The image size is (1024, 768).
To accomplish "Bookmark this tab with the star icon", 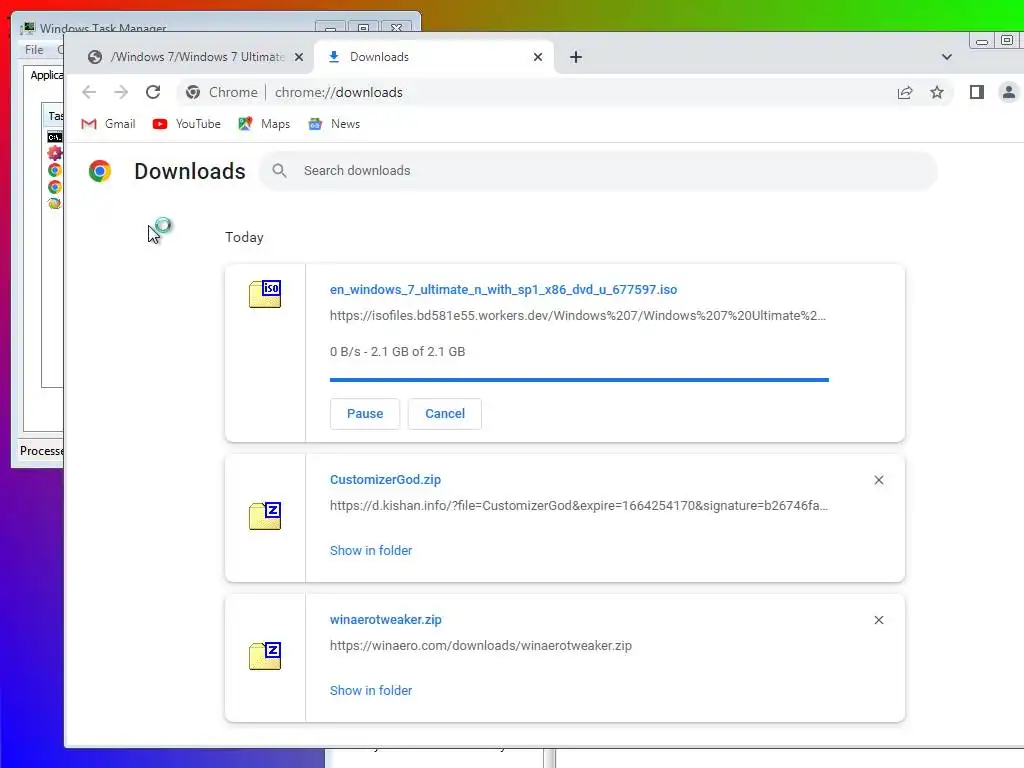I will coord(936,92).
